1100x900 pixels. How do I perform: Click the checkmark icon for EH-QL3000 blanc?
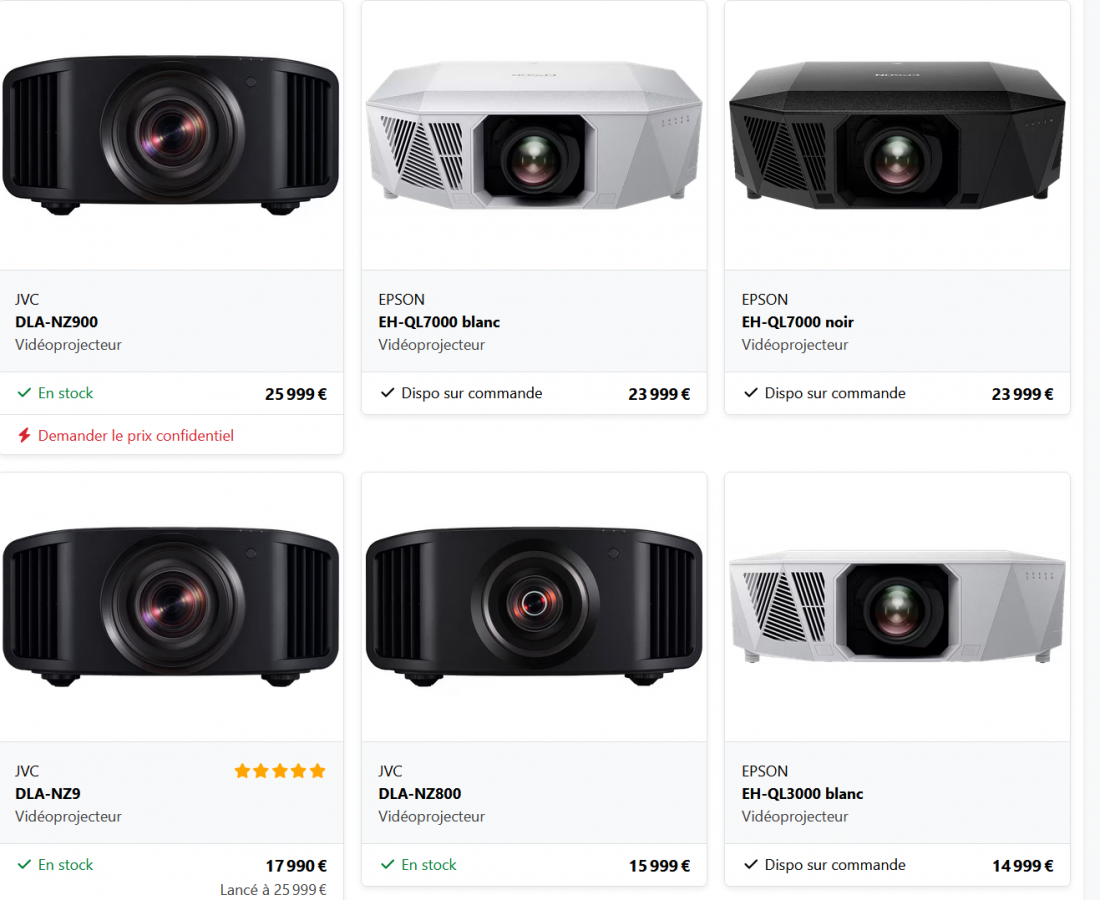coord(751,865)
